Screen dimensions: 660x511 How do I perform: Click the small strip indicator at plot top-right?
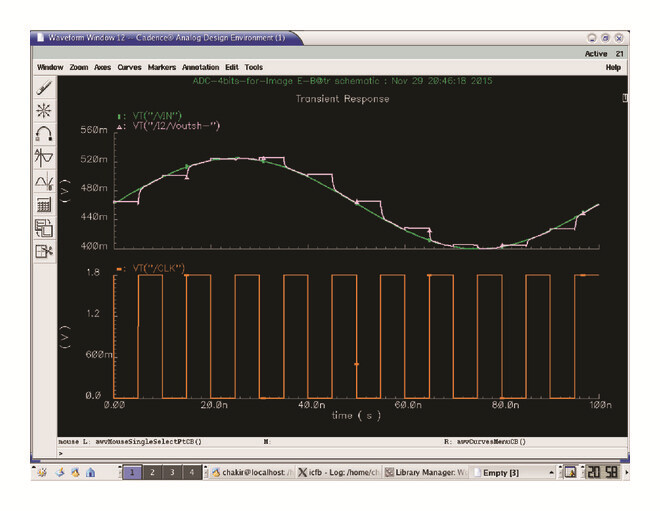click(625, 98)
